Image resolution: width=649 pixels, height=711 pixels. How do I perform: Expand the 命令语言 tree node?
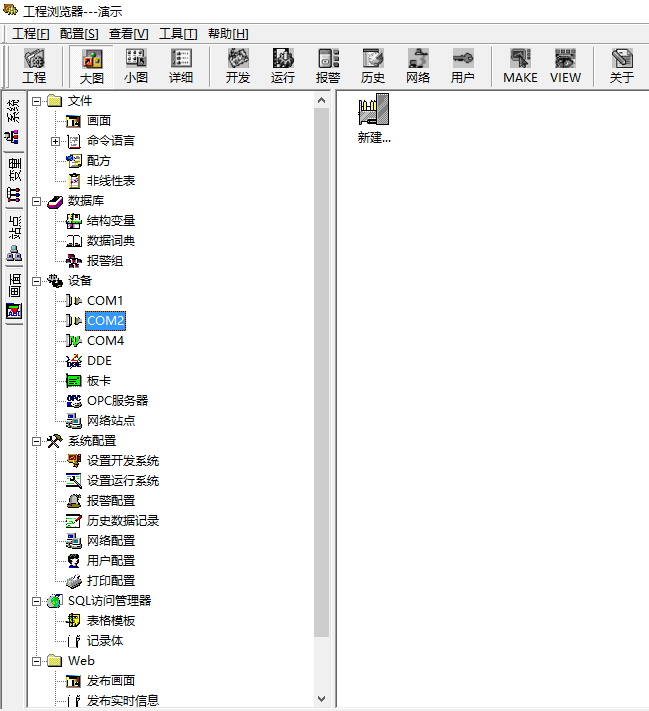click(56, 141)
